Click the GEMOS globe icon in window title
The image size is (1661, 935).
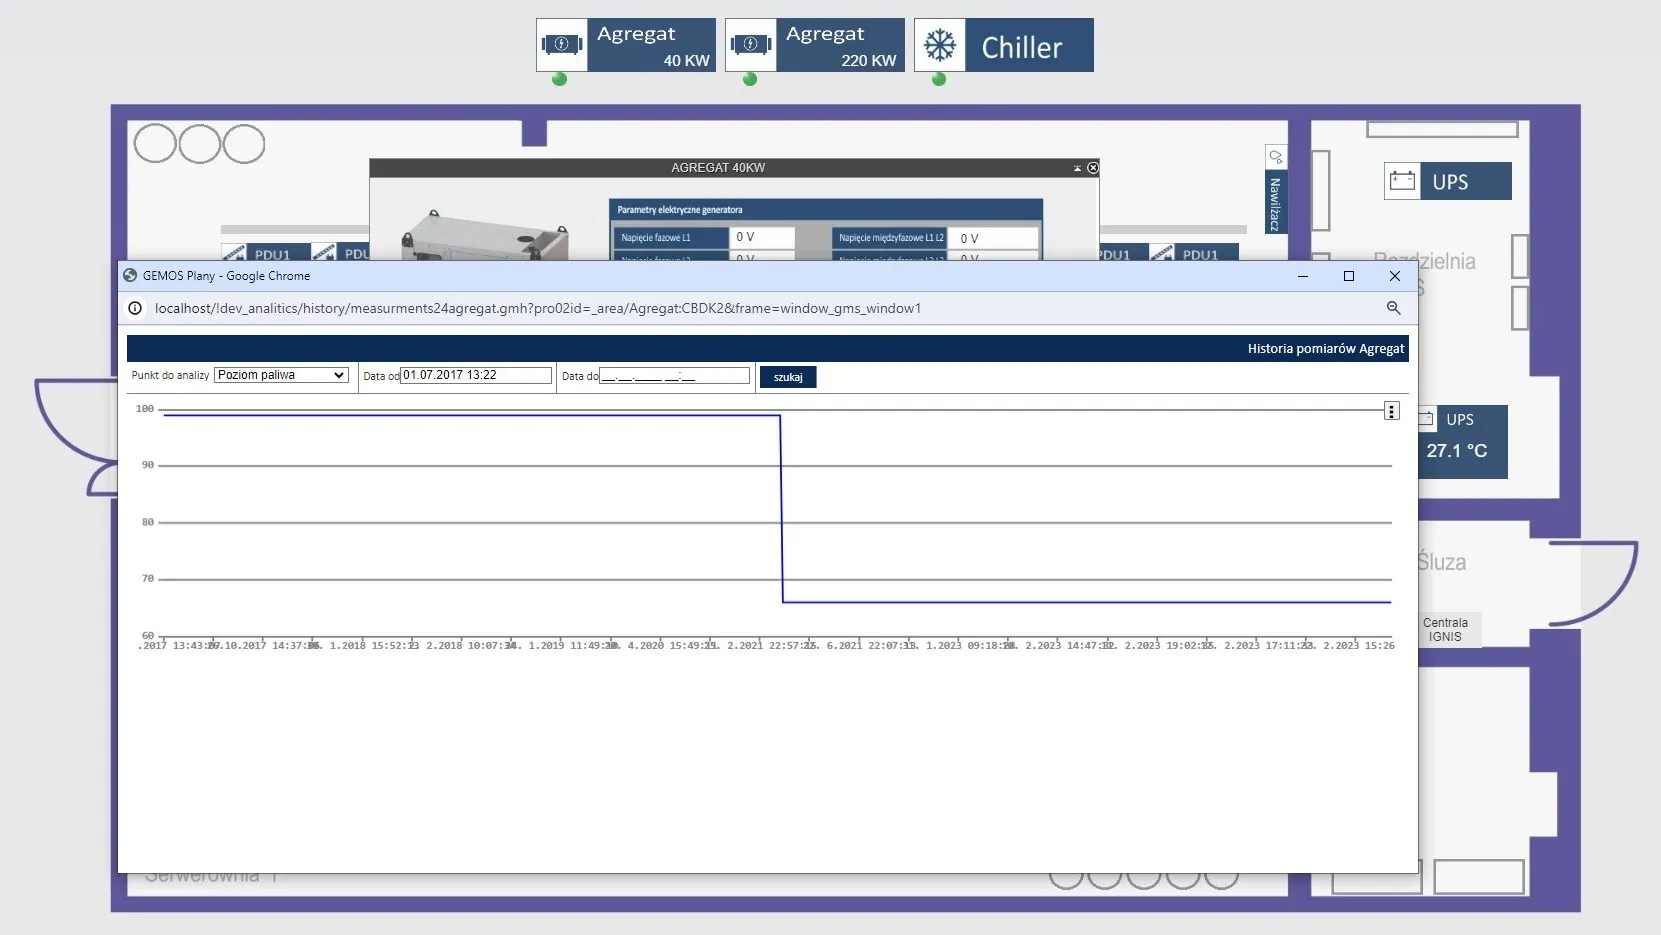pyautogui.click(x=130, y=275)
